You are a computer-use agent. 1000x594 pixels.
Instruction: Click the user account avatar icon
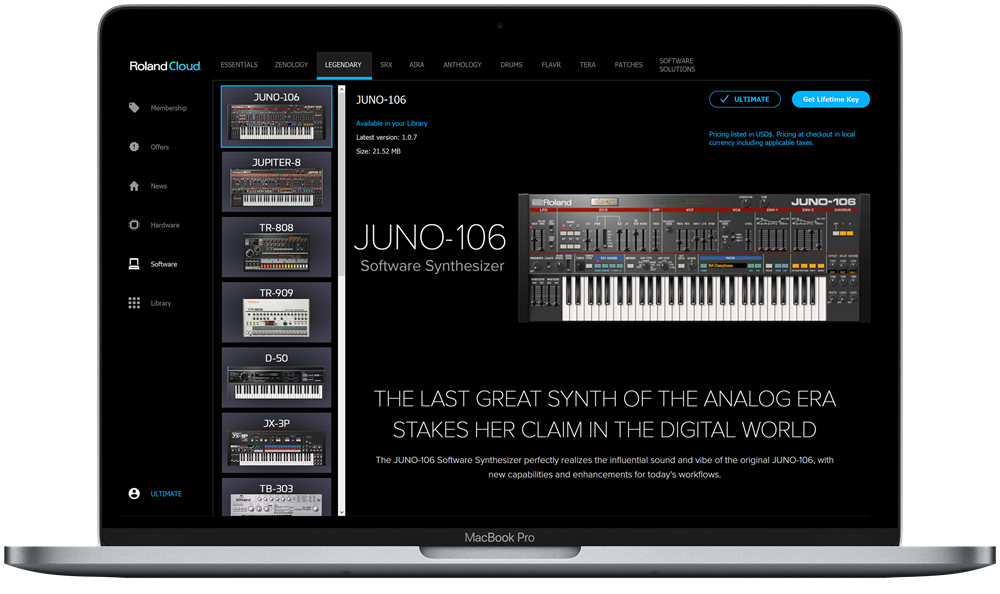point(134,493)
